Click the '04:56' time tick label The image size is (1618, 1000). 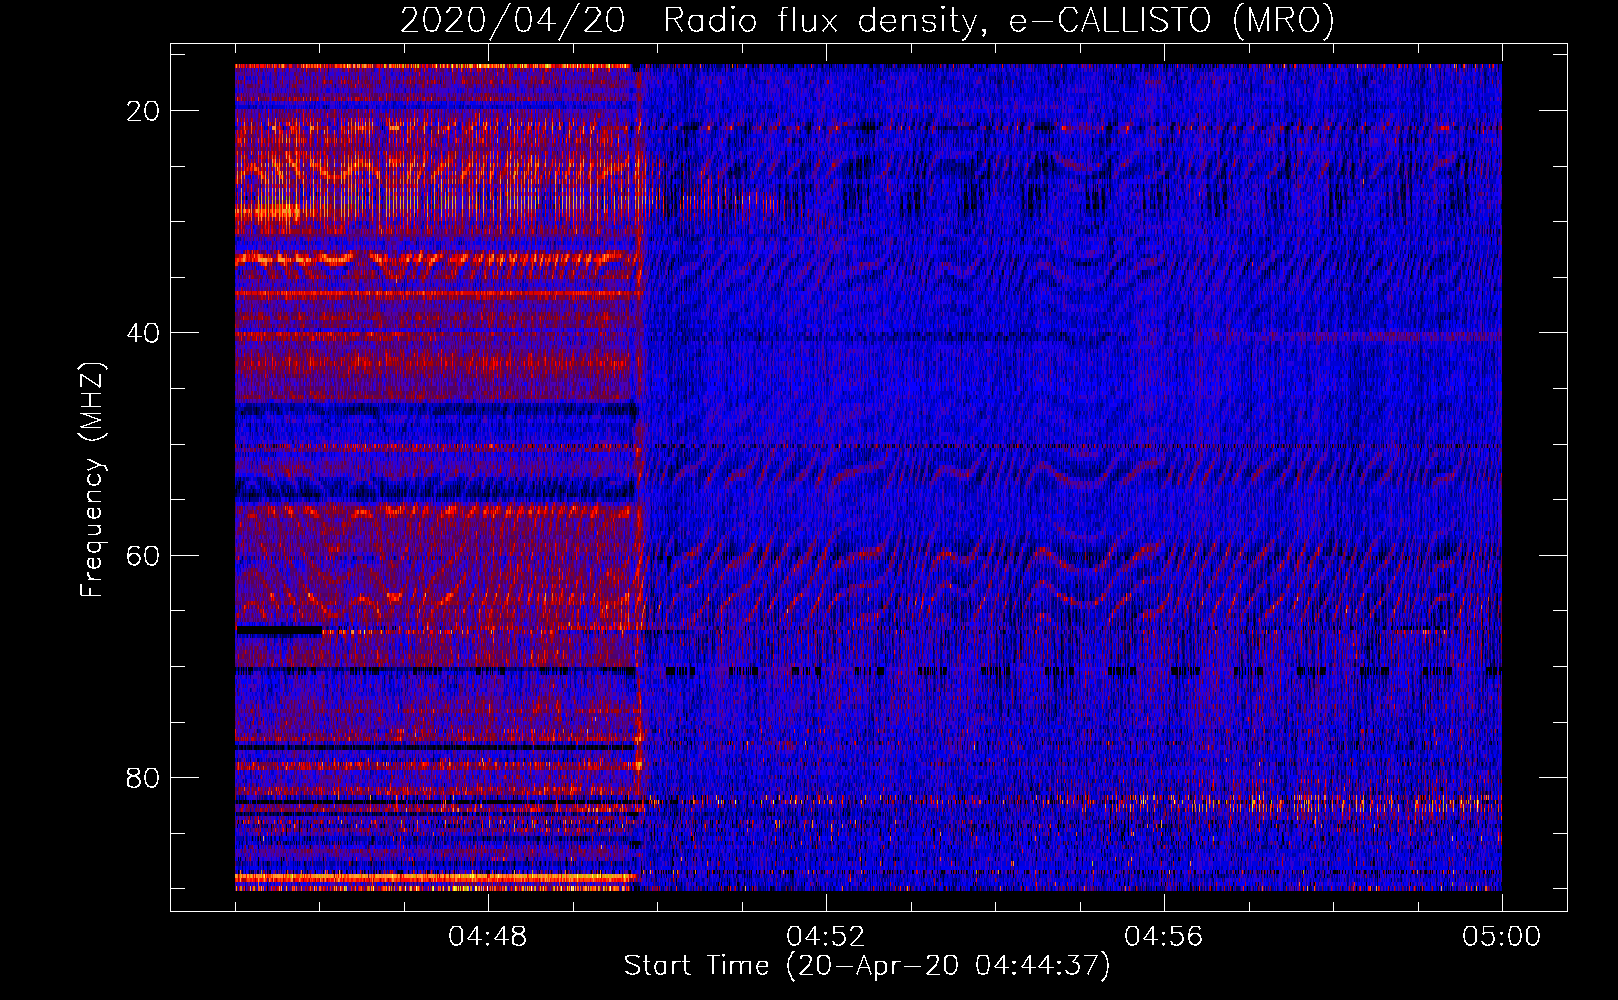1164,937
